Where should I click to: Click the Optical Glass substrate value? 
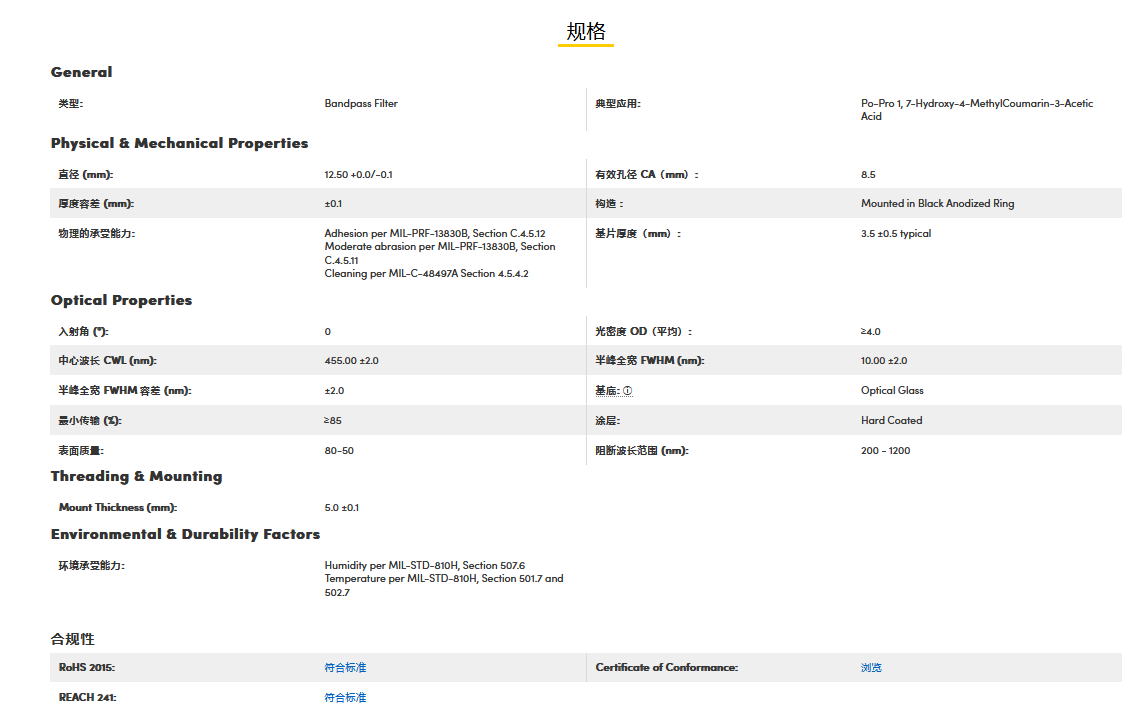892,390
